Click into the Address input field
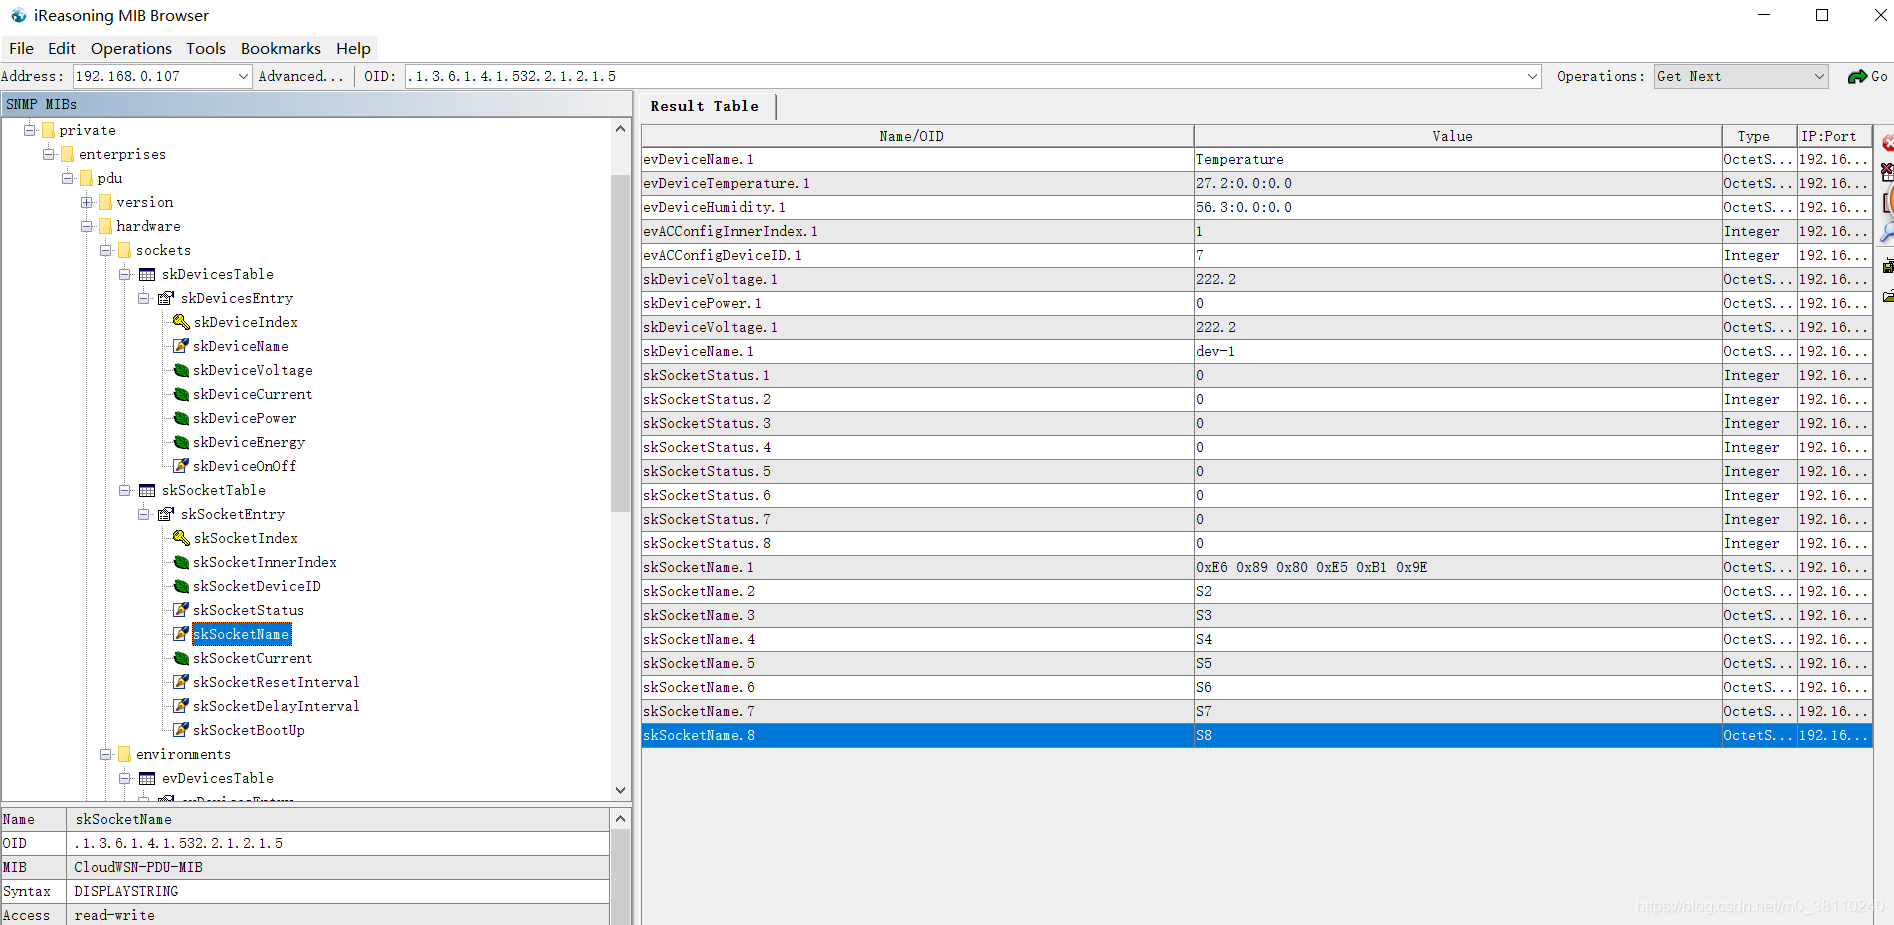The height and width of the screenshot is (925, 1894). [154, 76]
